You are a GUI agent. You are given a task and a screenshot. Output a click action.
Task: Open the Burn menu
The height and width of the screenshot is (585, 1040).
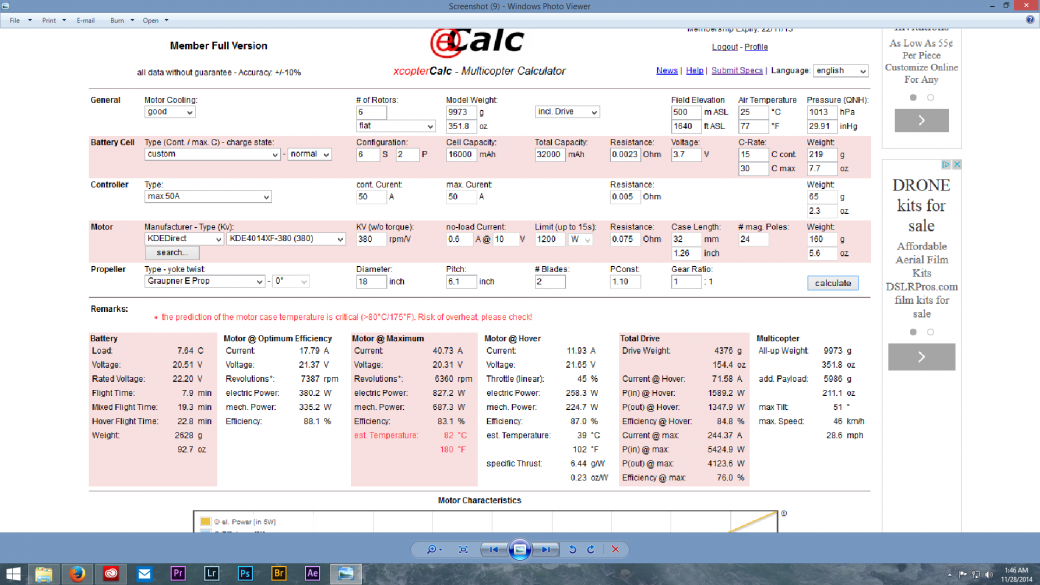(x=122, y=21)
